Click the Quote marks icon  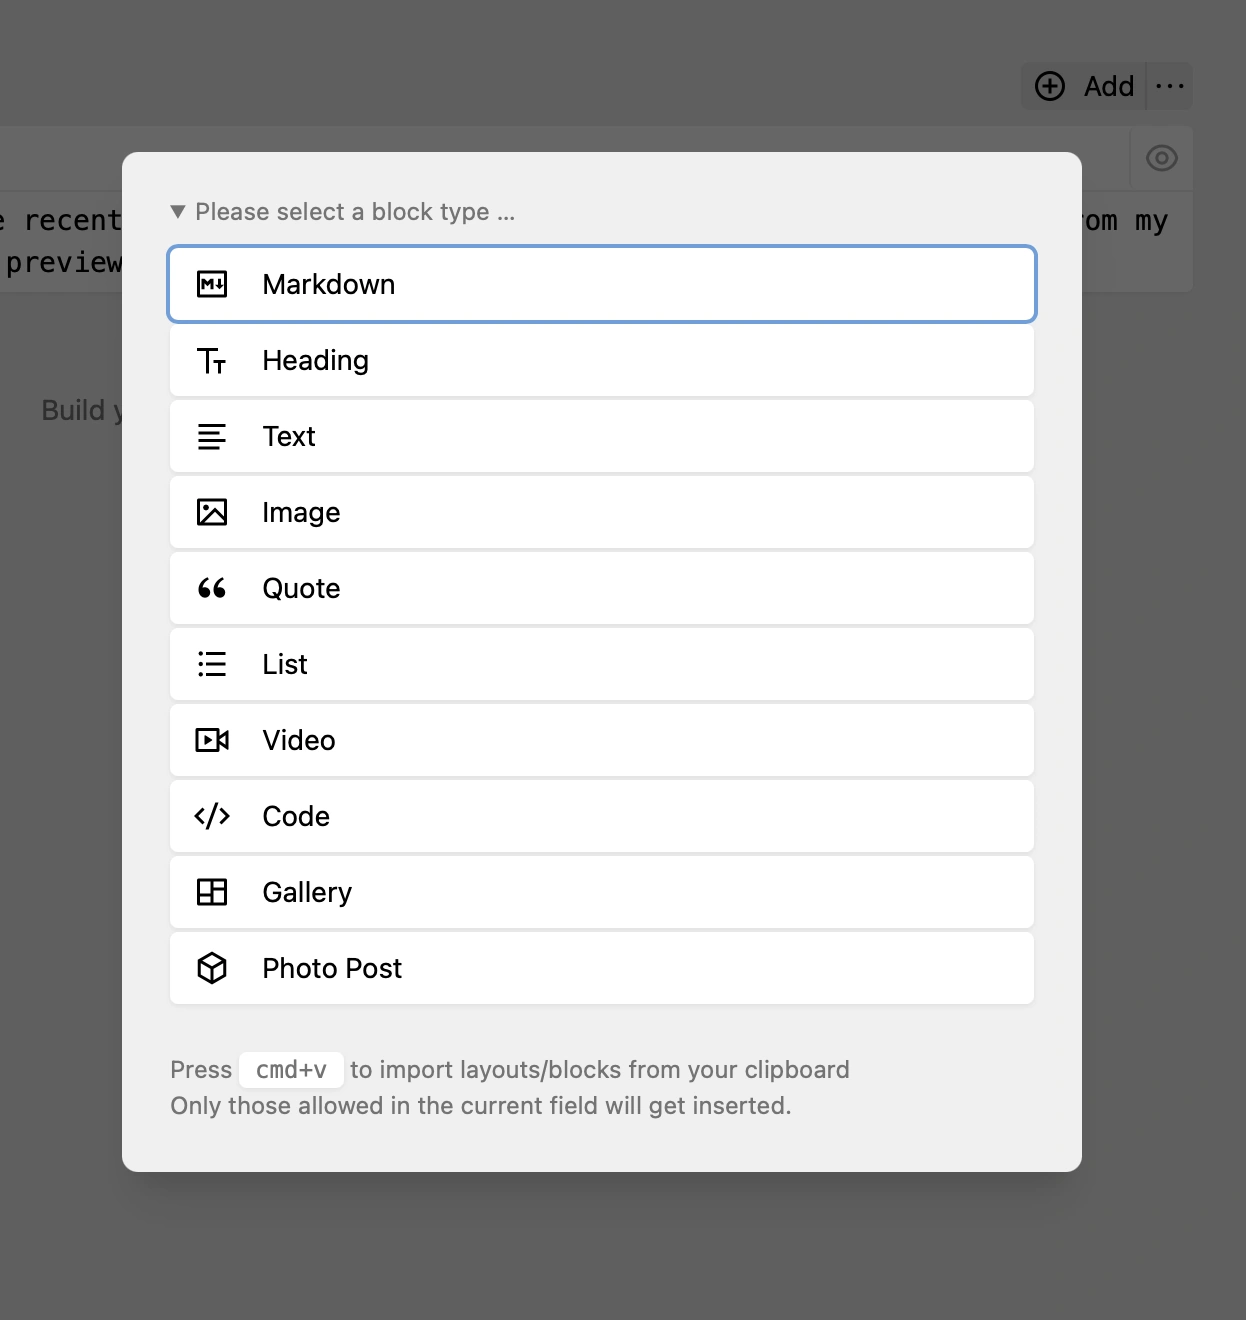212,588
